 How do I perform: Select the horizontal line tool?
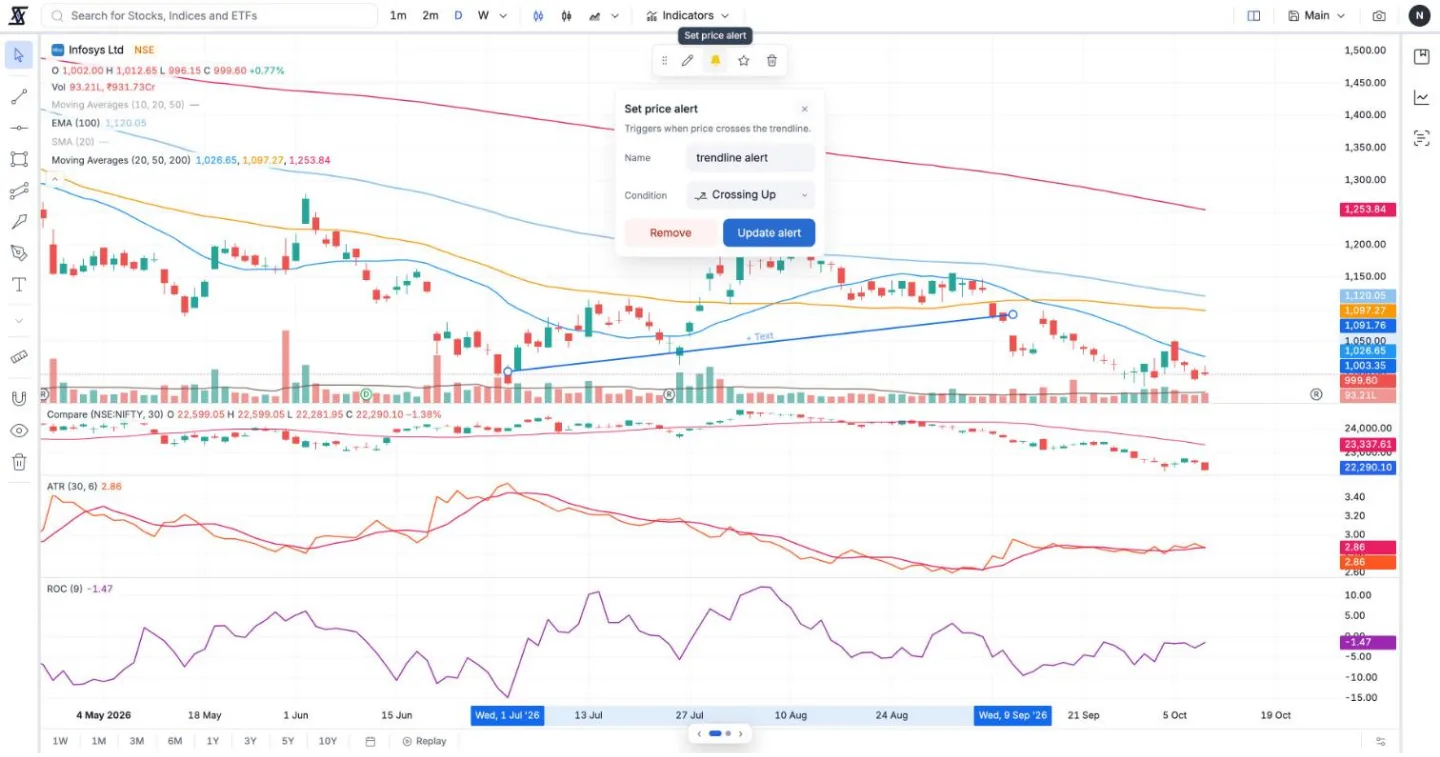pos(18,128)
